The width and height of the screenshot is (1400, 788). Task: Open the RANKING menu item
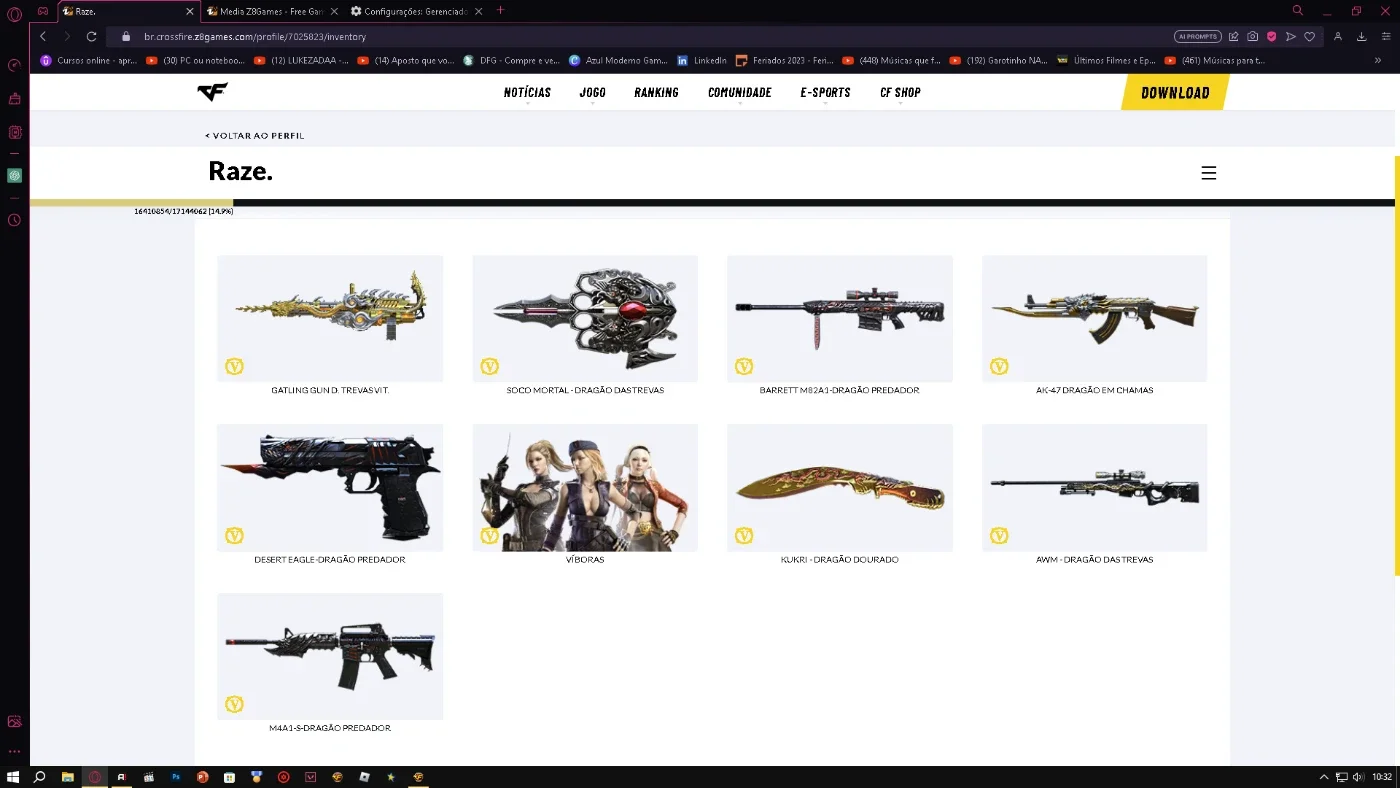point(656,92)
